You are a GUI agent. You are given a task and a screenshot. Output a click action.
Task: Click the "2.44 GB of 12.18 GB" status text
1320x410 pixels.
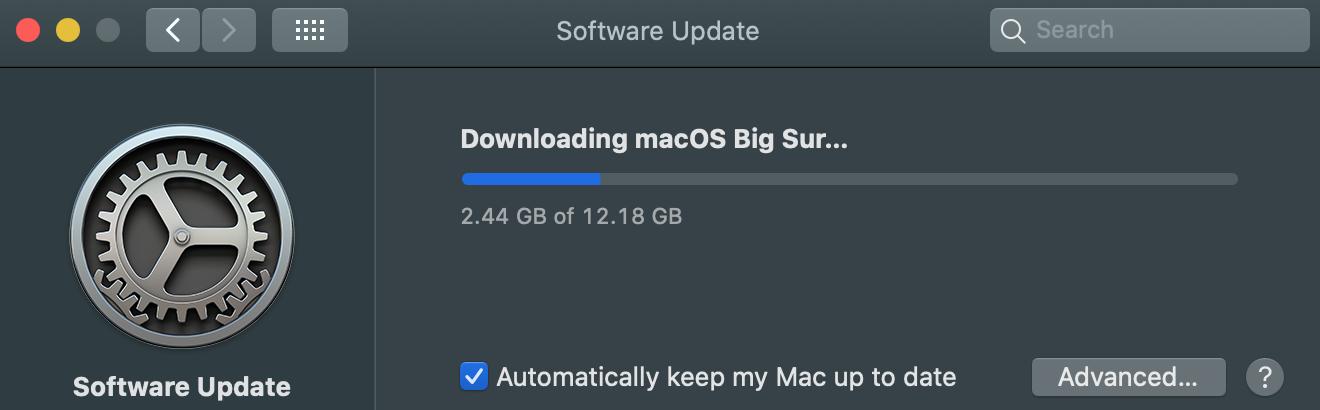(x=571, y=215)
